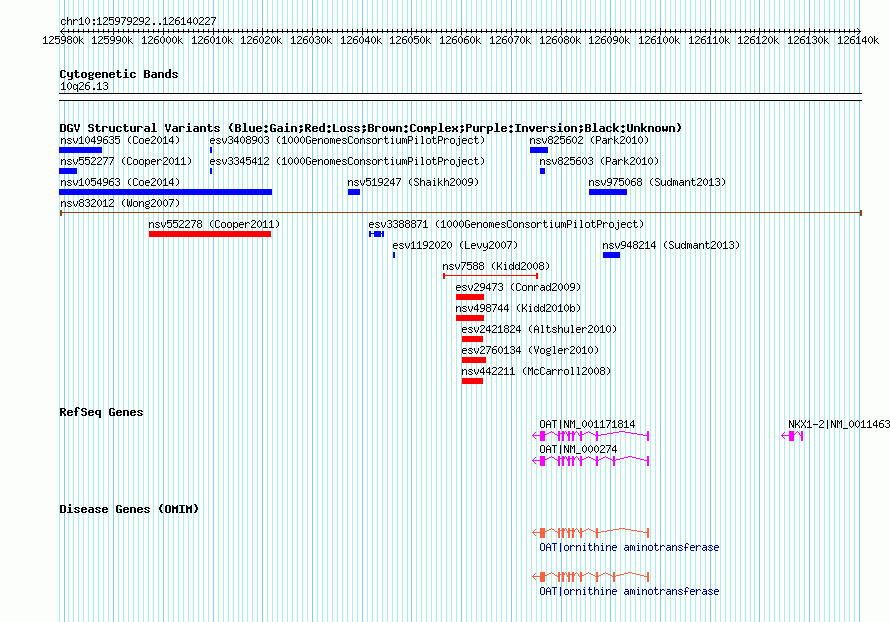Click the chr10:125979292..126140227 coordinate label
The image size is (890, 622).
coord(138,21)
